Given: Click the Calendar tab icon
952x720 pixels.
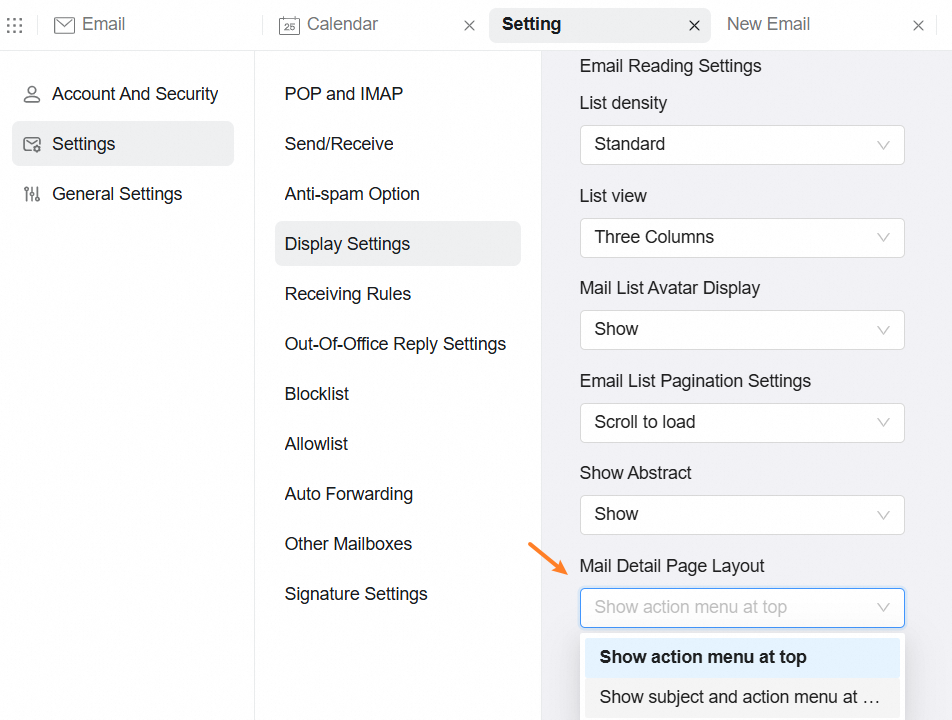Looking at the screenshot, I should 289,25.
